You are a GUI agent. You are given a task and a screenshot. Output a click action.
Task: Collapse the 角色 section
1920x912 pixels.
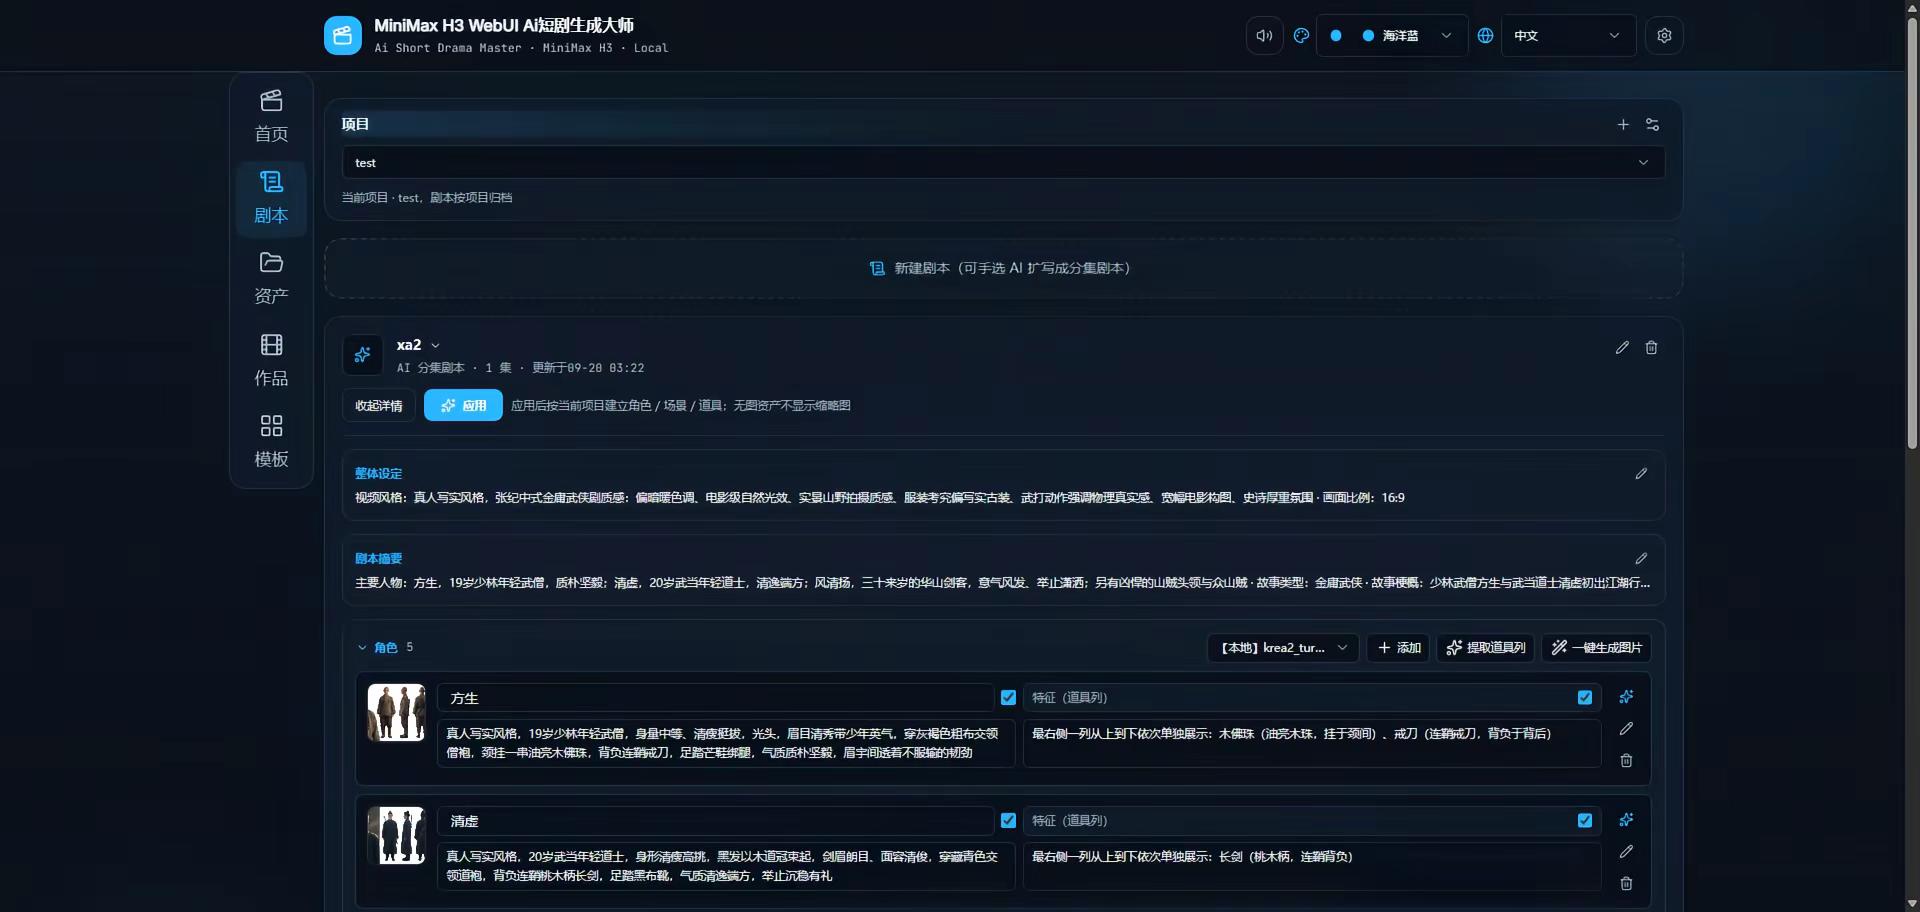pos(362,648)
